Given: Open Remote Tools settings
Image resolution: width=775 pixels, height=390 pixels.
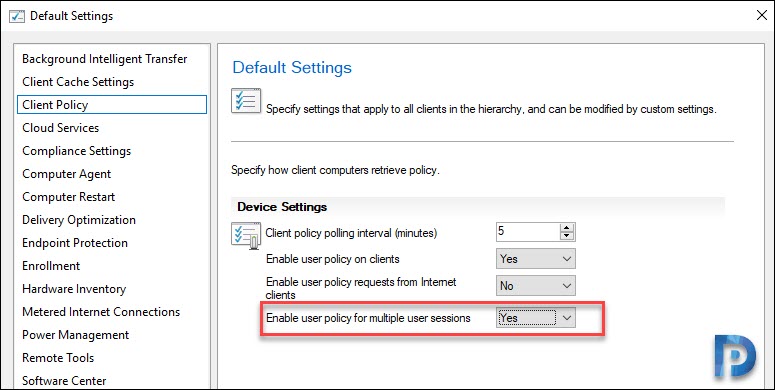Looking at the screenshot, I should [x=58, y=358].
